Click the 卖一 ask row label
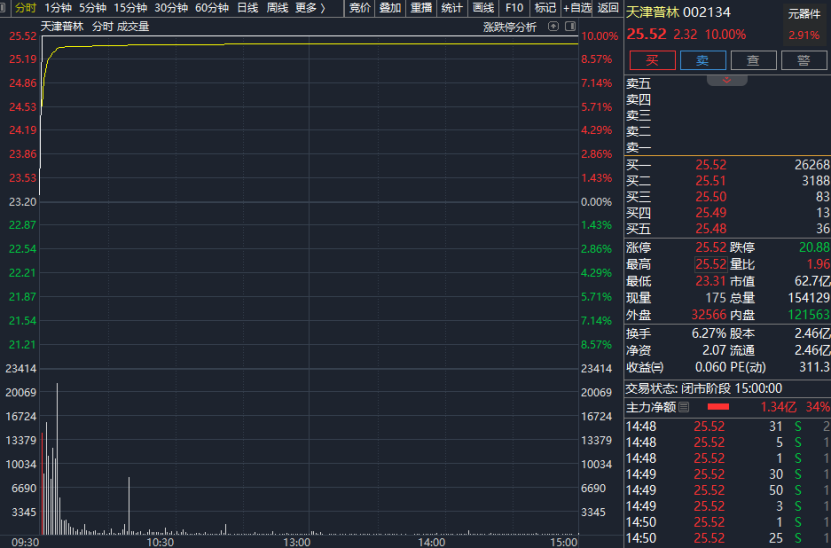This screenshot has width=831, height=548. point(638,148)
